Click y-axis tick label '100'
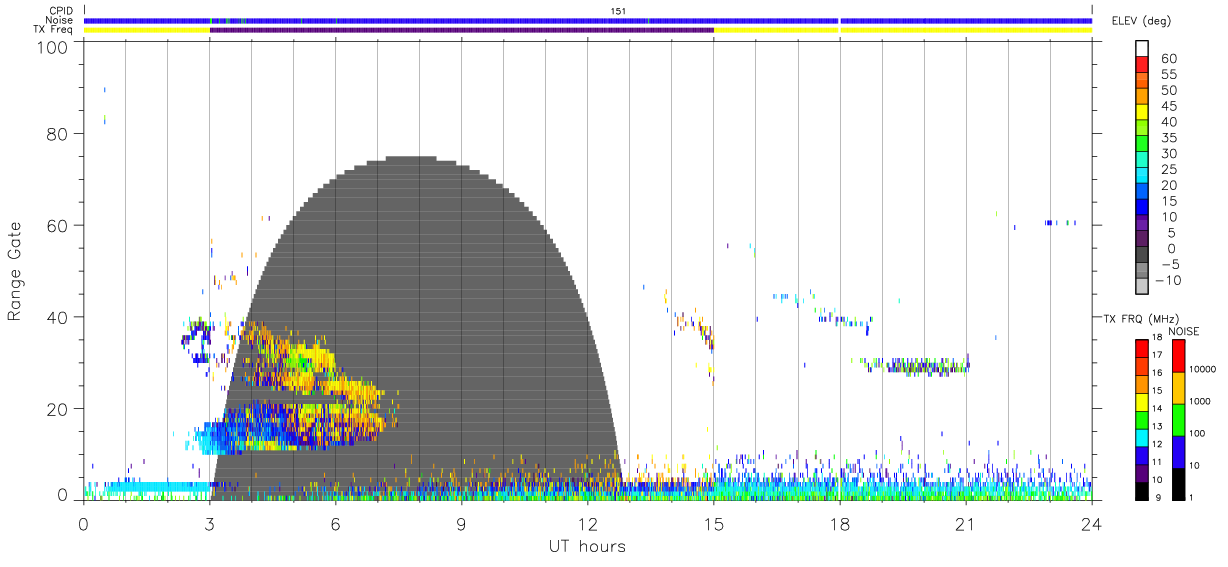 (x=54, y=46)
